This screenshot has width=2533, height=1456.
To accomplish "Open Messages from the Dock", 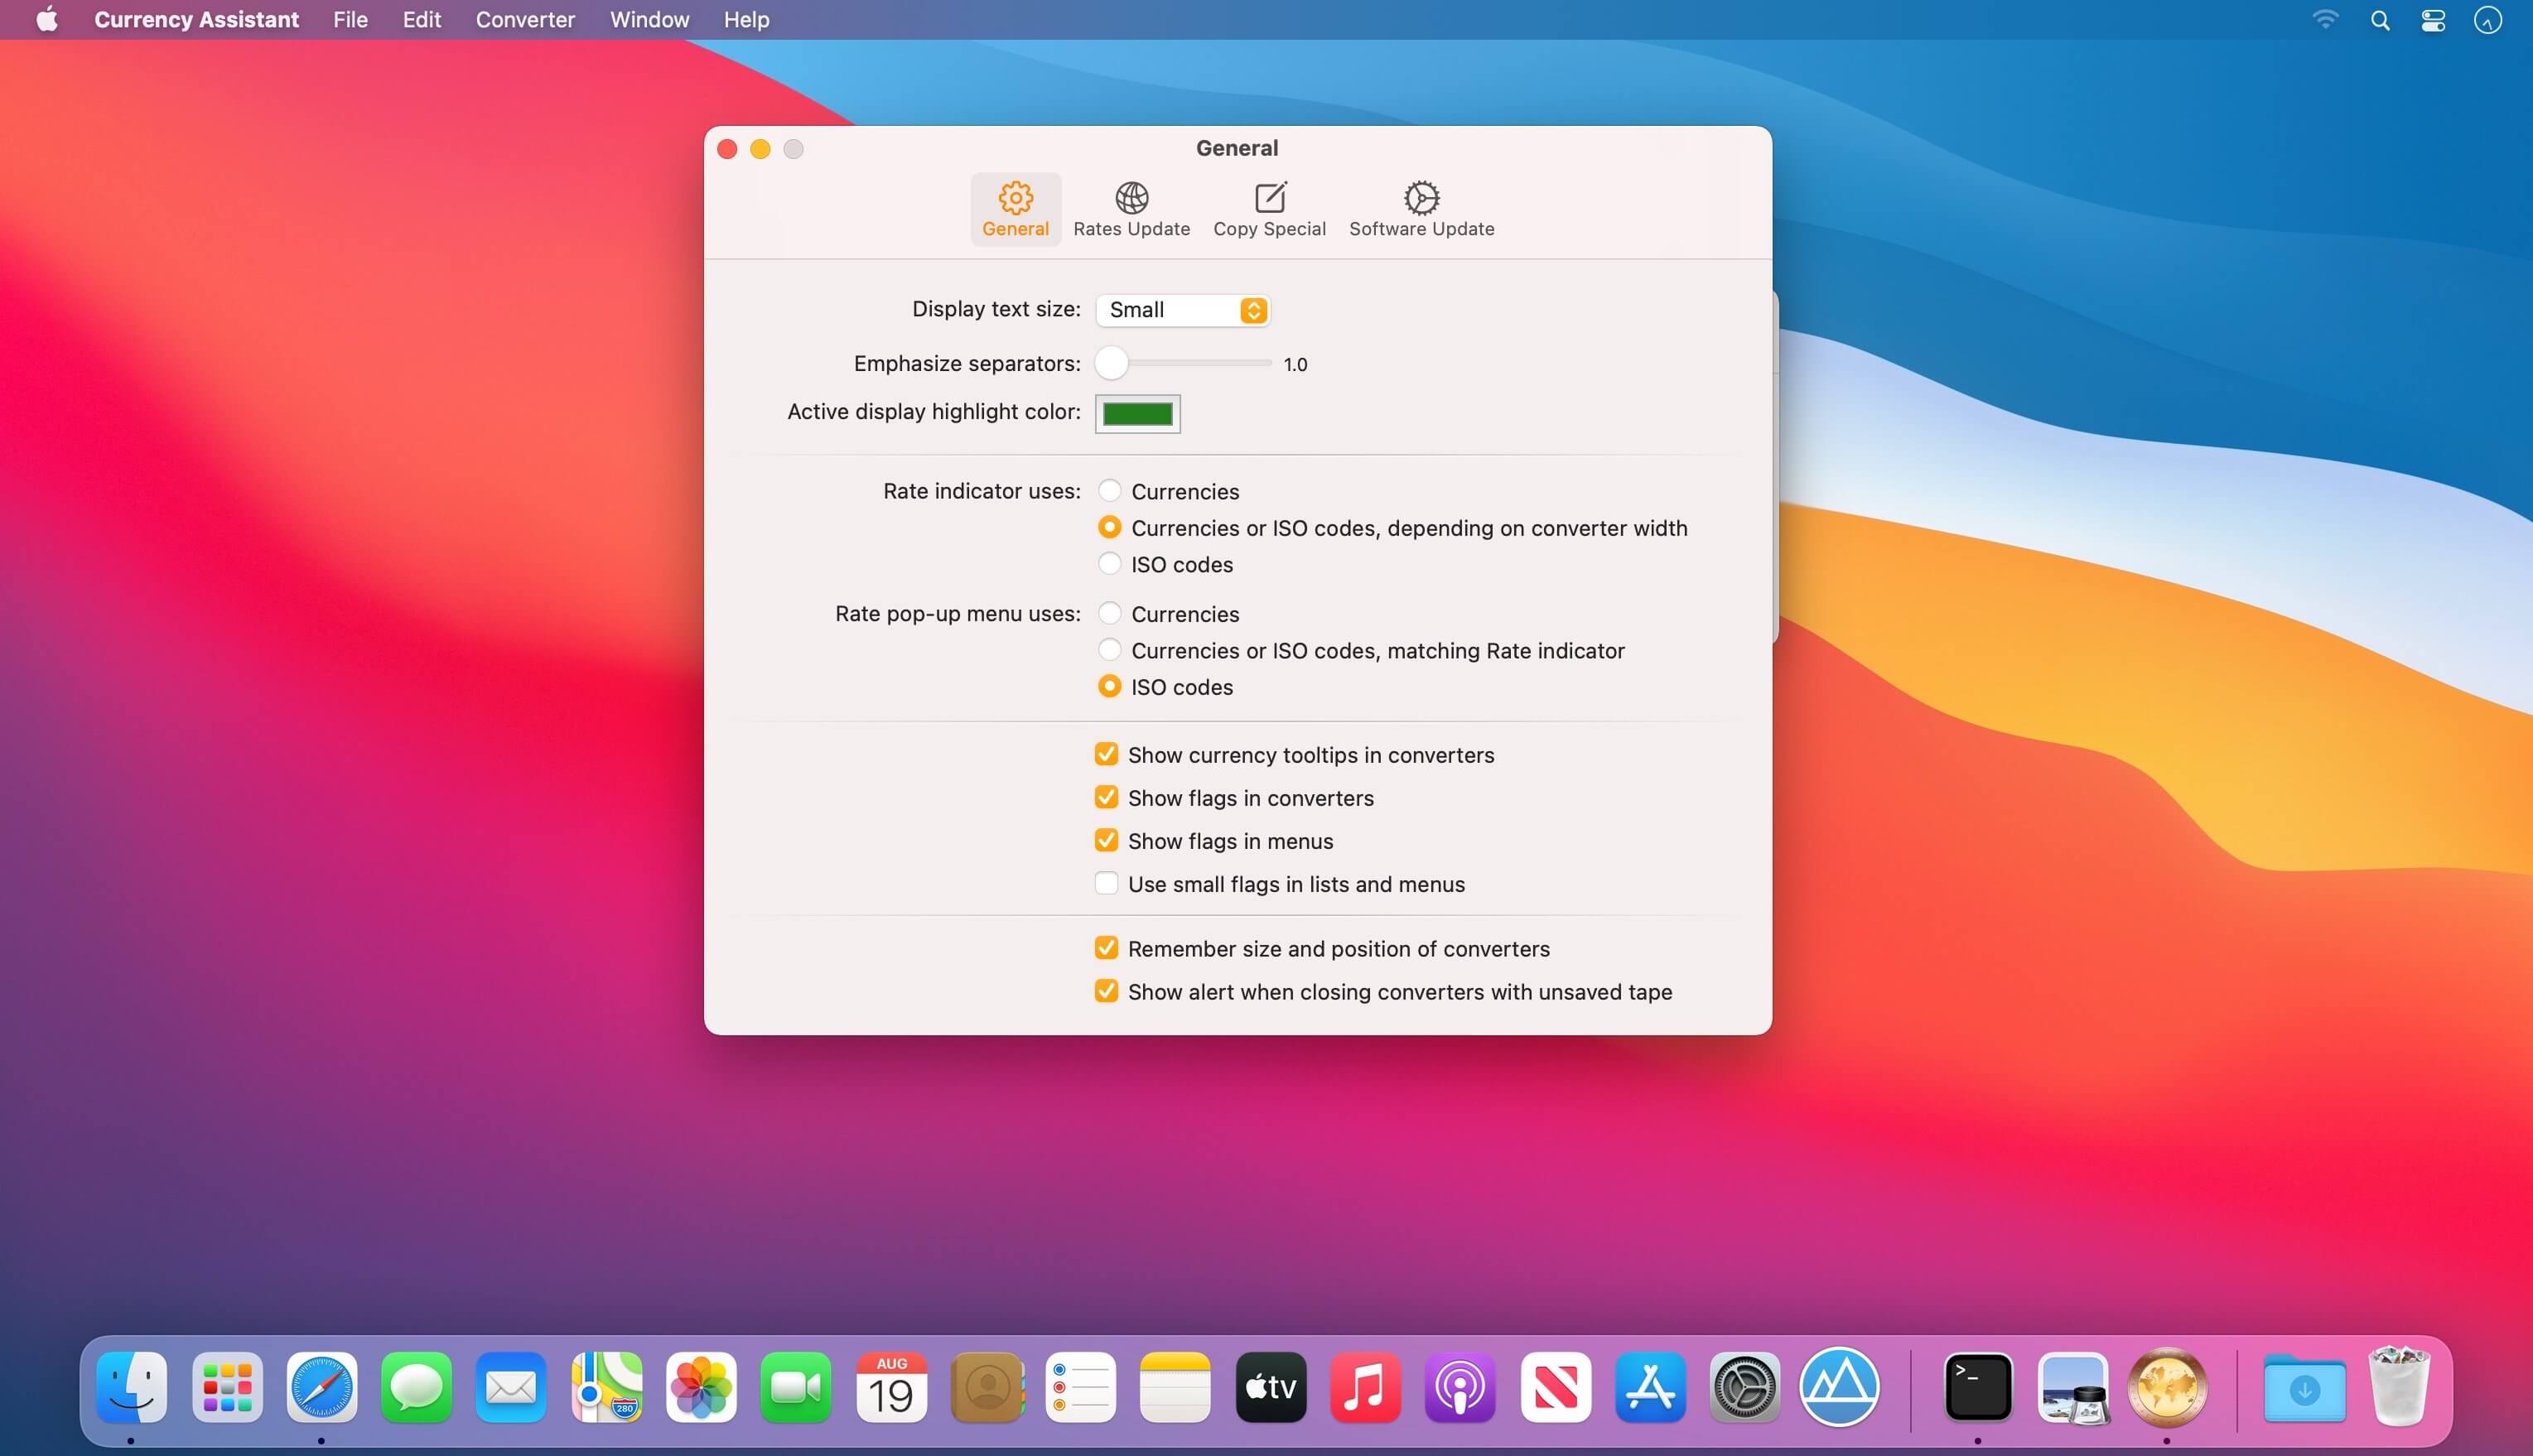I will pyautogui.click(x=416, y=1387).
